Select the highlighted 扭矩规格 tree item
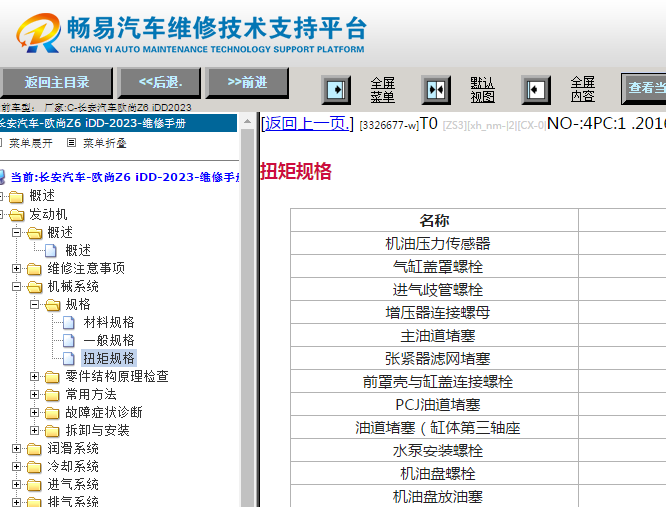The image size is (666, 507). pyautogui.click(x=109, y=358)
